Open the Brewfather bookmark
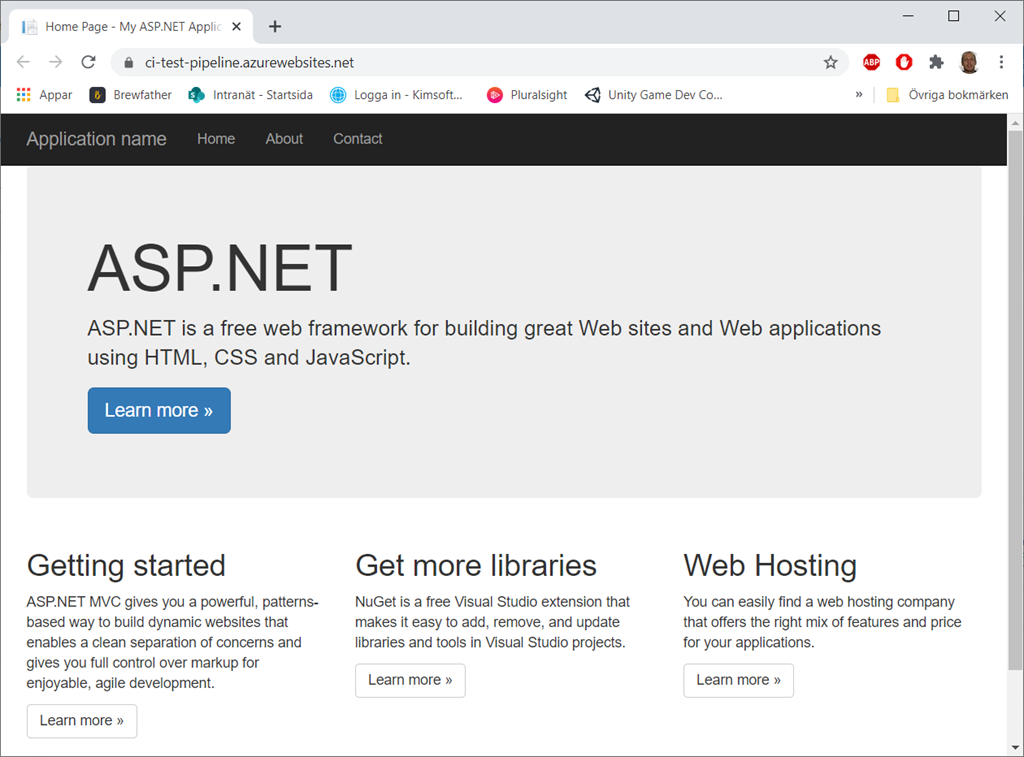This screenshot has width=1024, height=757. point(131,95)
